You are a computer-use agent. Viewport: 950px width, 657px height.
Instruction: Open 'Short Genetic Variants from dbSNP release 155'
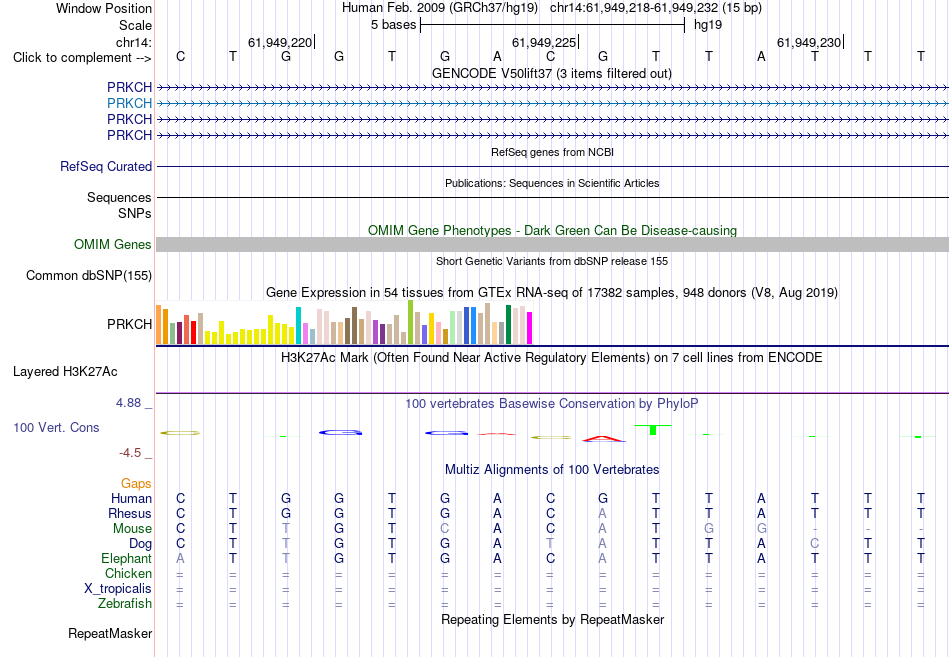click(552, 261)
